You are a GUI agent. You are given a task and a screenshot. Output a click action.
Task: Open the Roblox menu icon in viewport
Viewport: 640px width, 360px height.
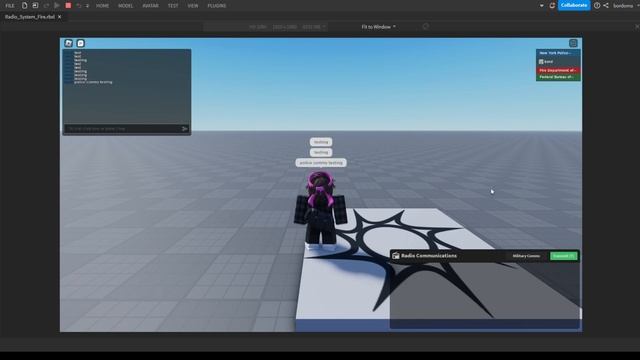point(69,43)
